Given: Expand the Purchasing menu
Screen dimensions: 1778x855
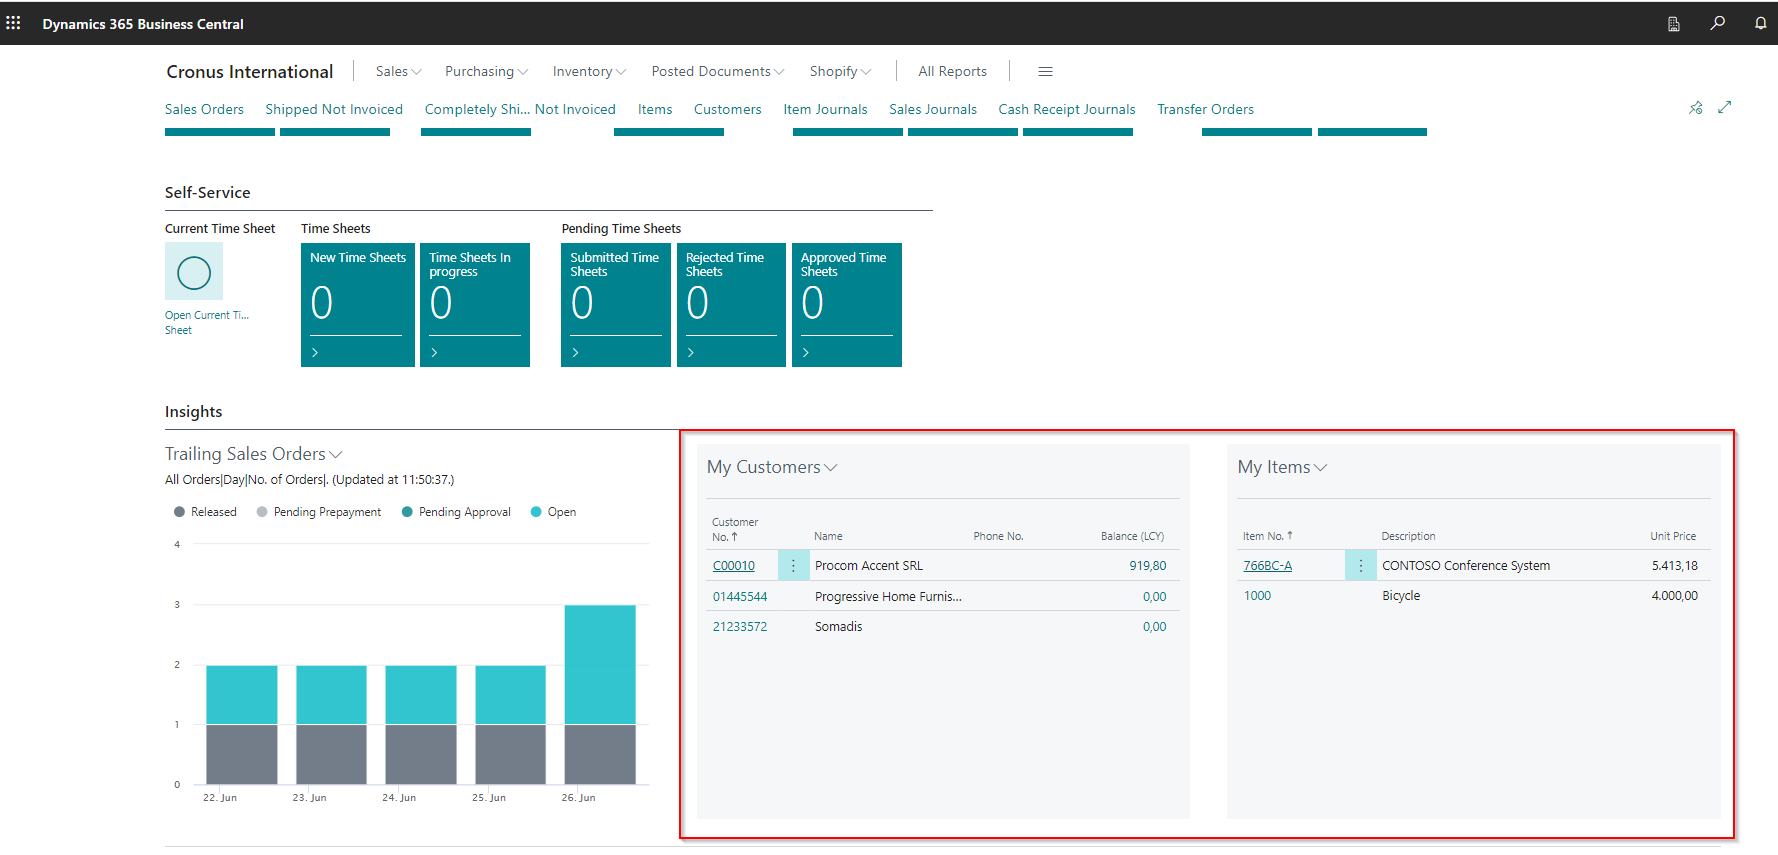Looking at the screenshot, I should tap(486, 71).
